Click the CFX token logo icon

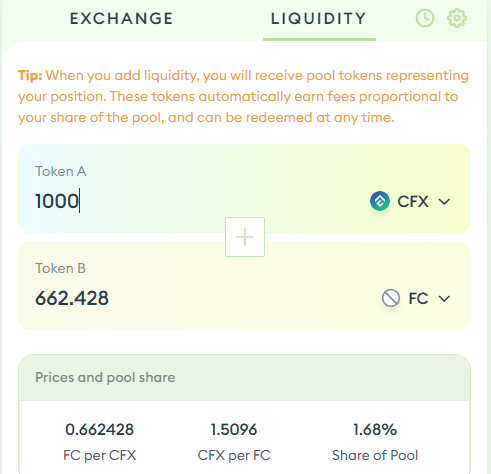tap(380, 201)
